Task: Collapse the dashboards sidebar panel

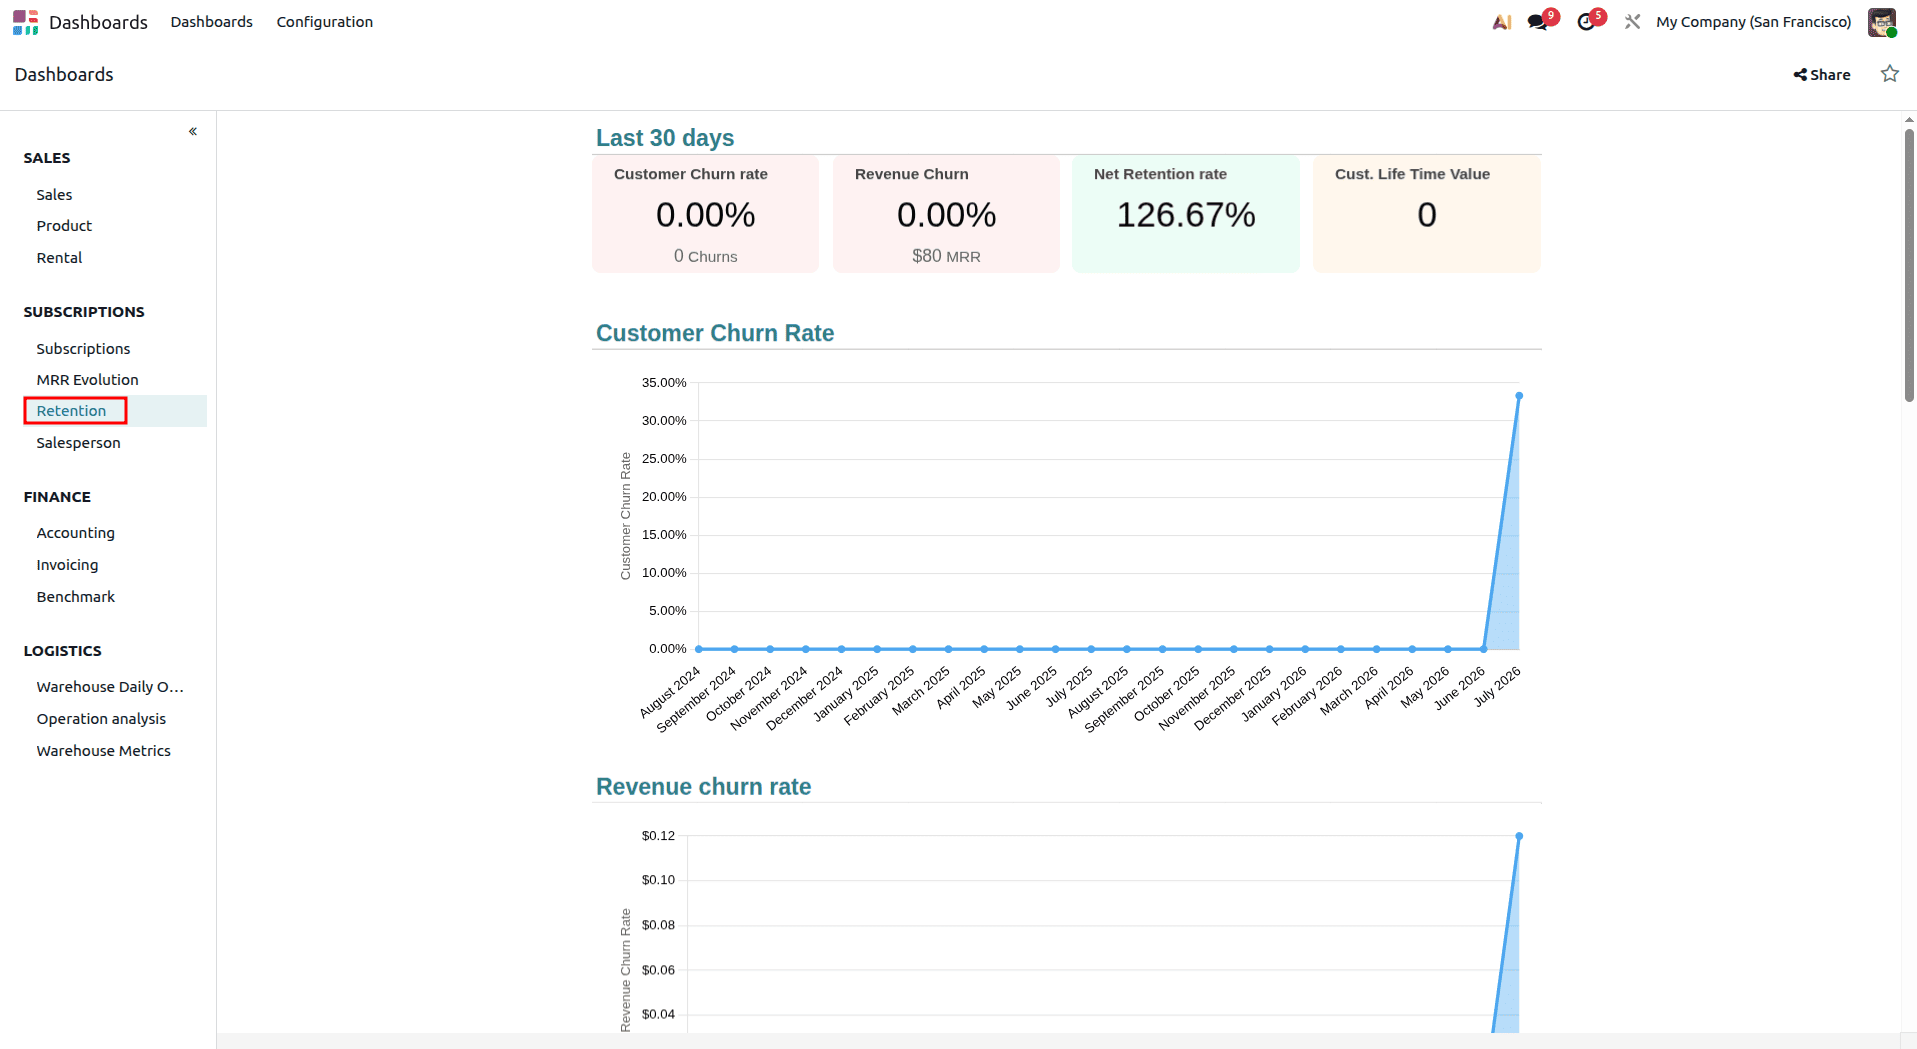Action: point(193,131)
